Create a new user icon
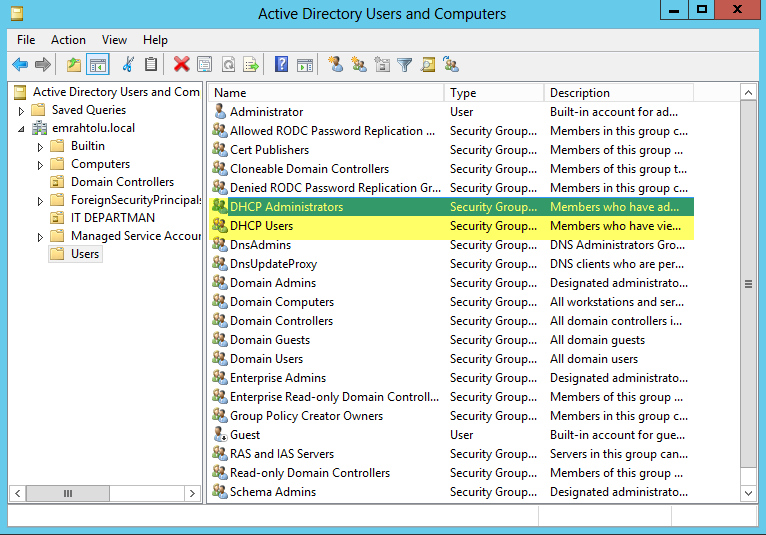Image resolution: width=766 pixels, height=535 pixels. 335,64
